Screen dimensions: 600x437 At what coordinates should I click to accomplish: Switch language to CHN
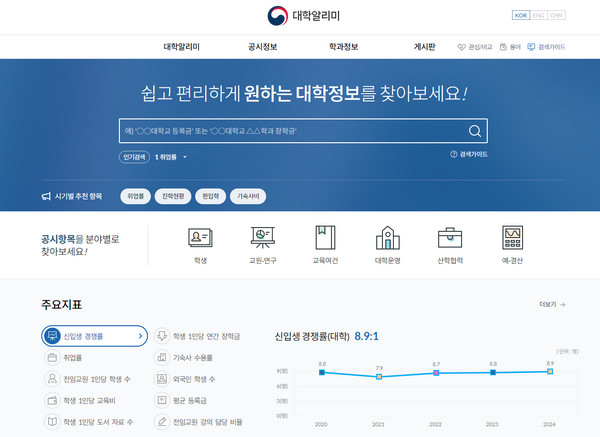[556, 15]
